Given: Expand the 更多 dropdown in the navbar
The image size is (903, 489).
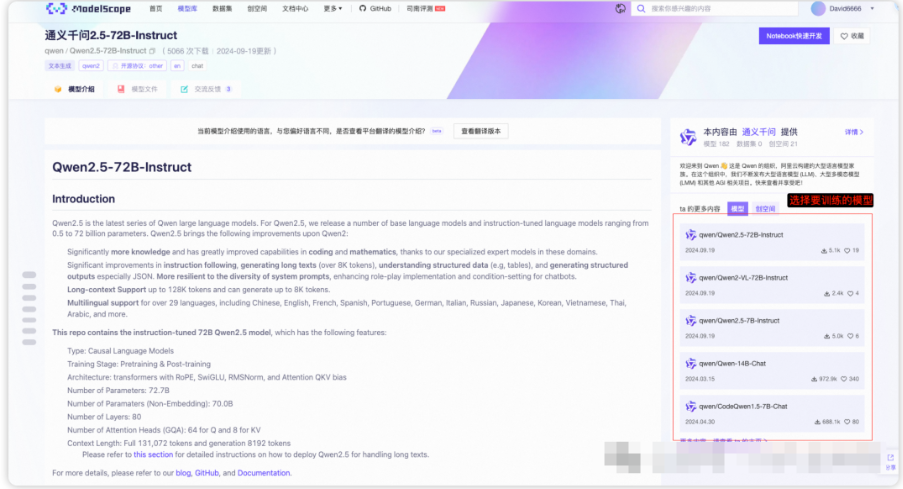Looking at the screenshot, I should [333, 9].
